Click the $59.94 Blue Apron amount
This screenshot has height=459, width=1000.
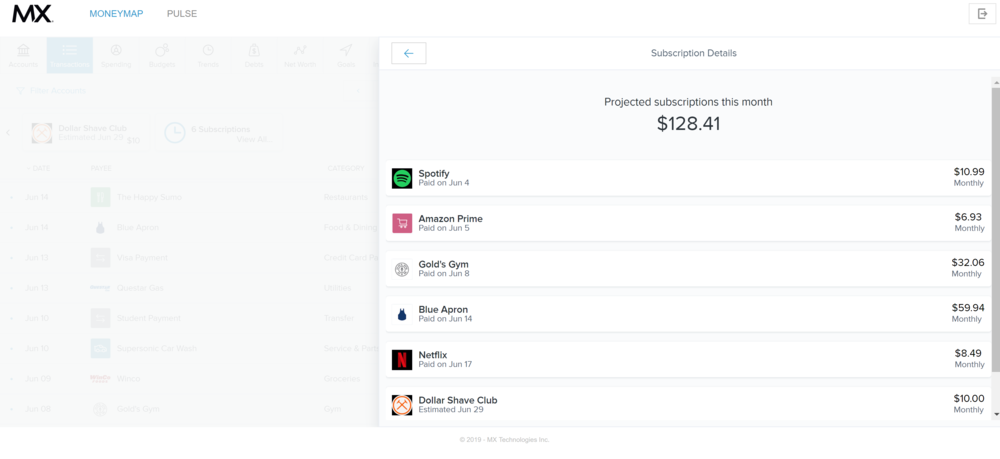pos(968,307)
